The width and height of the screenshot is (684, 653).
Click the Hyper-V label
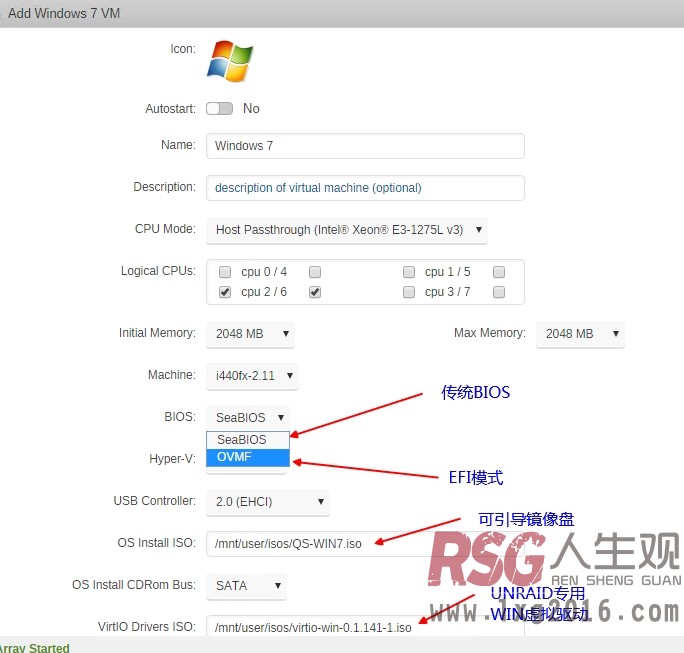[x=172, y=458]
